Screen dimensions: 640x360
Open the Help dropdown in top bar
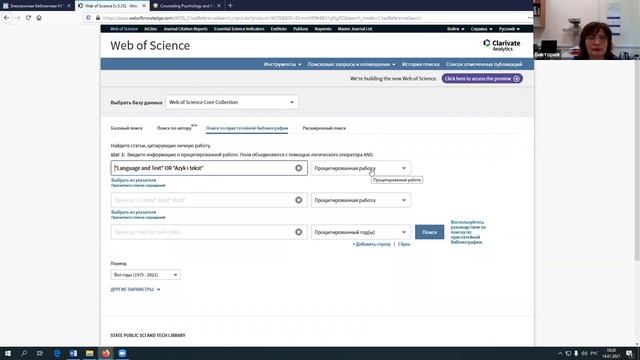481,29
